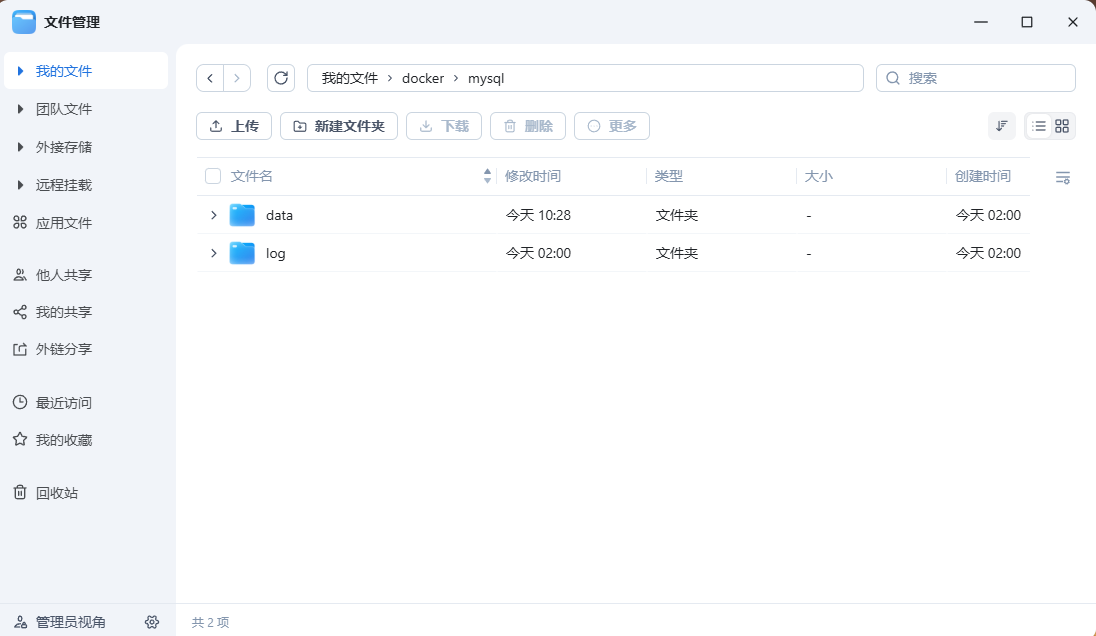Image resolution: width=1096 pixels, height=636 pixels.
Task: Switch to list view
Action: click(1040, 126)
